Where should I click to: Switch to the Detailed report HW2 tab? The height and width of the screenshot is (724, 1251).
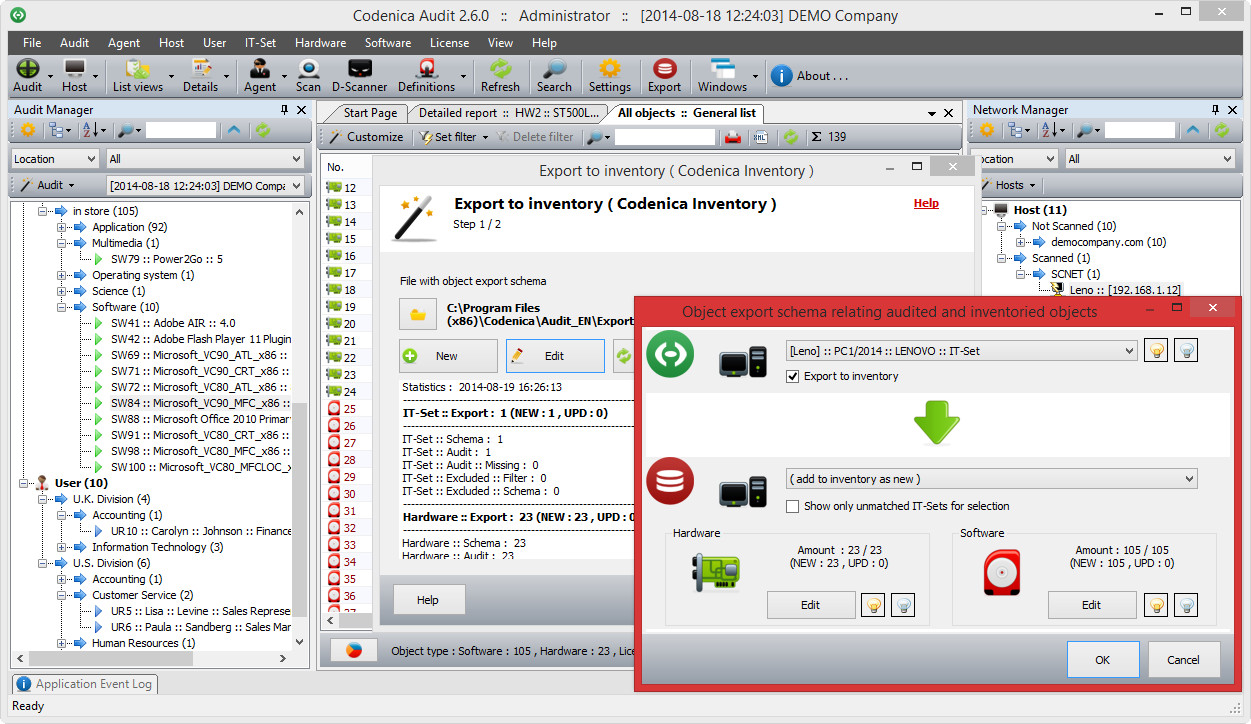[508, 113]
